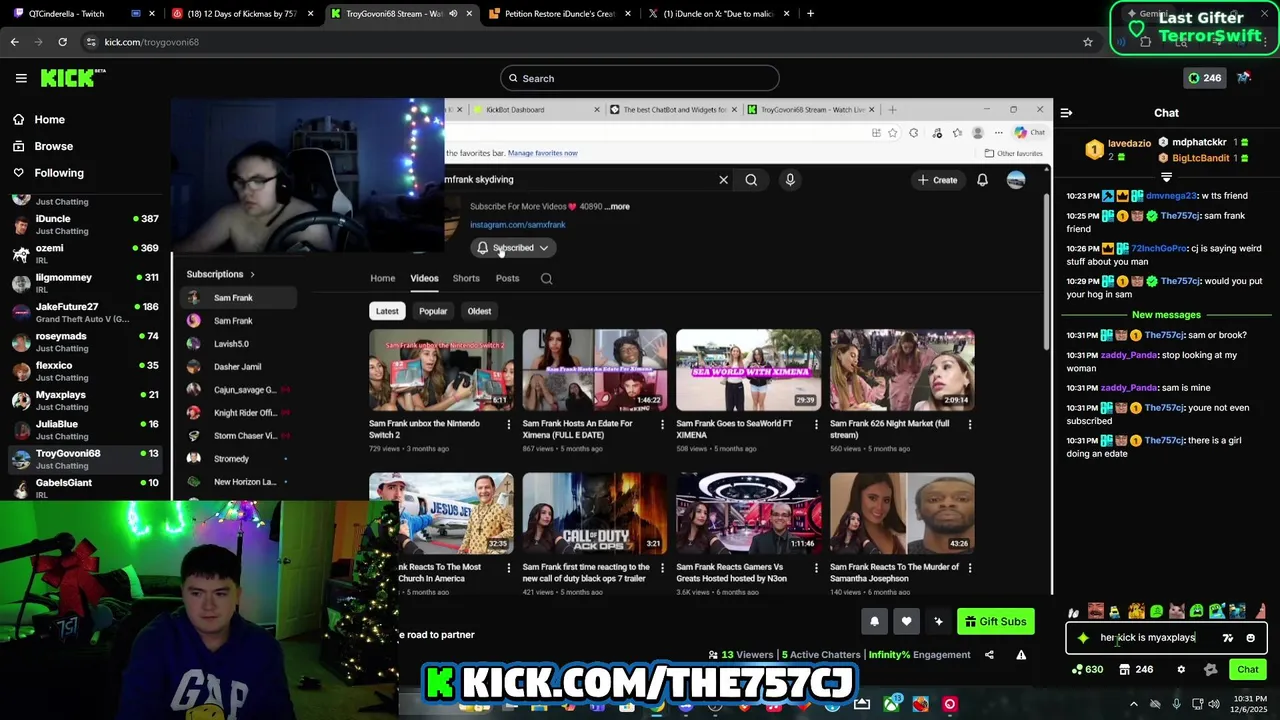This screenshot has width=1280, height=720.
Task: Go back in the browser
Action: pyautogui.click(x=14, y=42)
